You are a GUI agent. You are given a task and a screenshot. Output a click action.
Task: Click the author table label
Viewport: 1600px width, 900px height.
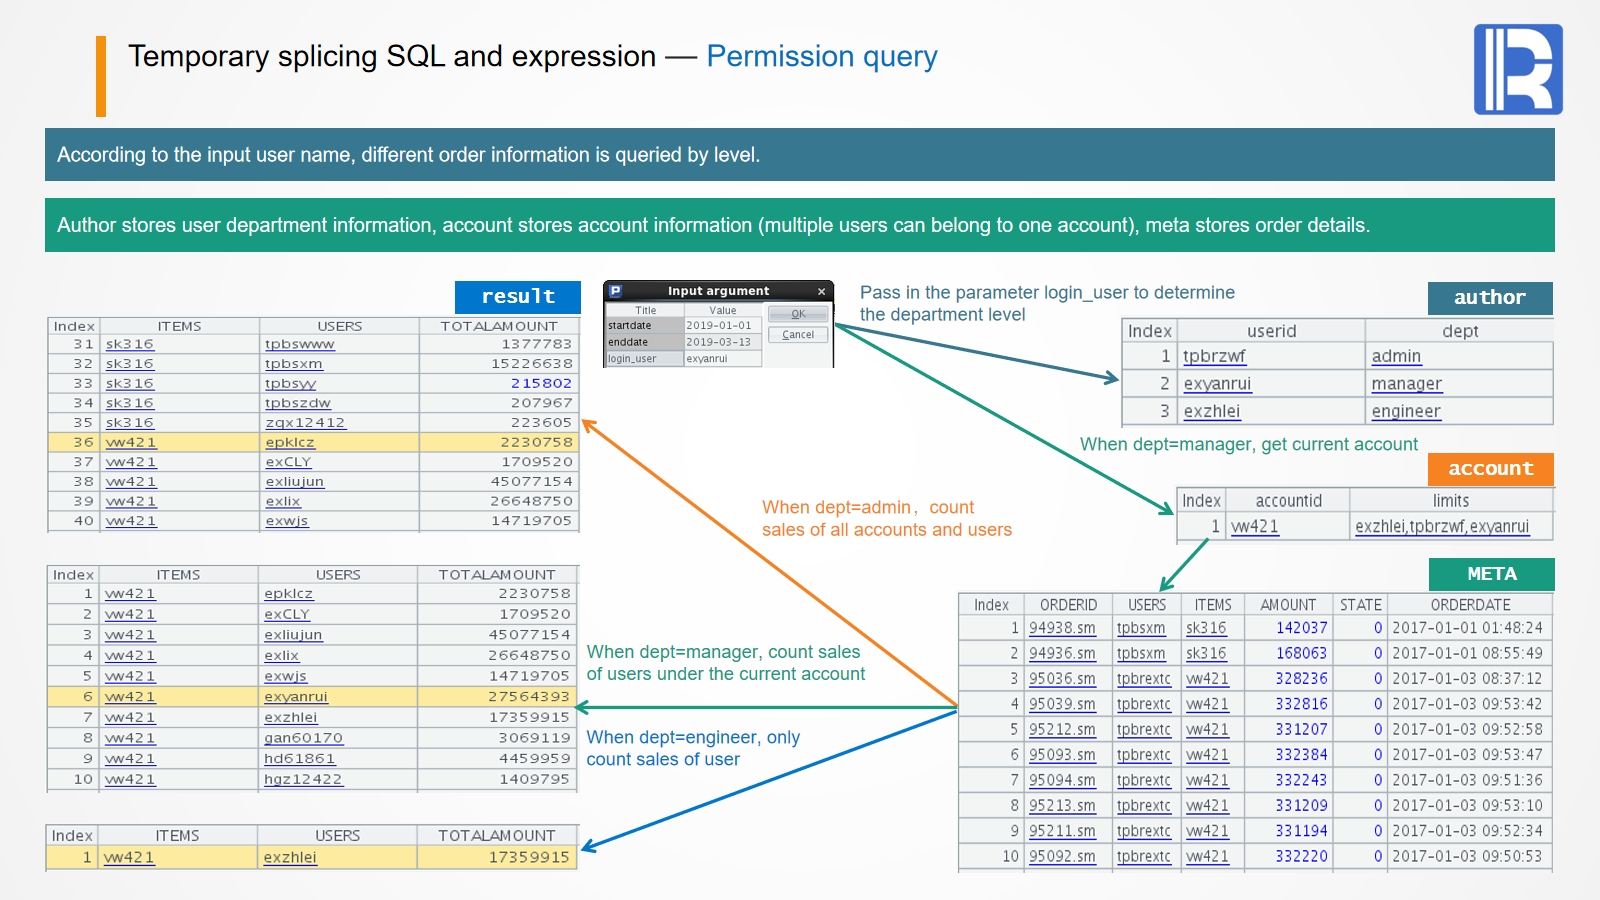[1489, 298]
